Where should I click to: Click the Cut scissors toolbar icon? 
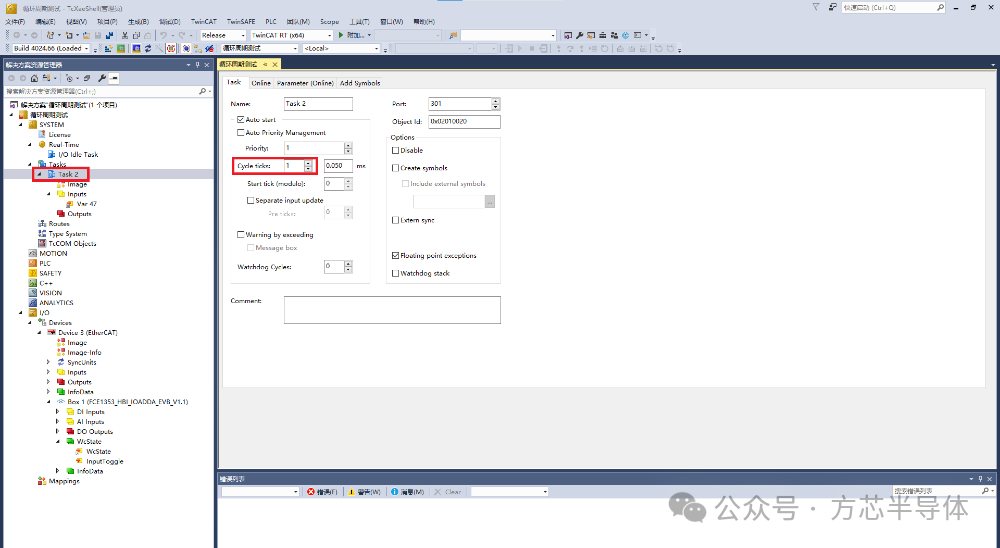tap(125, 35)
